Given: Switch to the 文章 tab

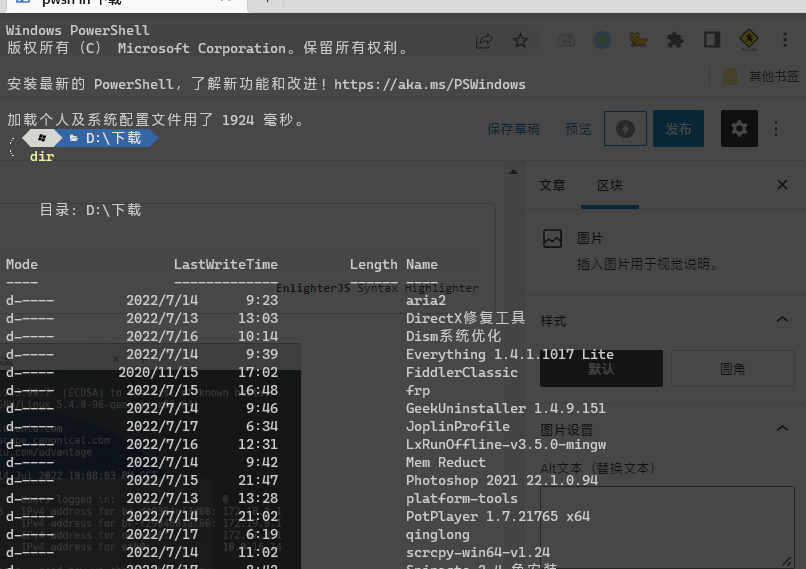Looking at the screenshot, I should point(552,185).
